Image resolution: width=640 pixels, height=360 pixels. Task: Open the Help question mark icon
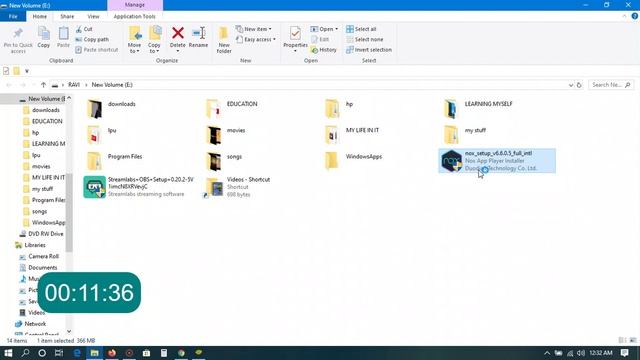point(635,16)
